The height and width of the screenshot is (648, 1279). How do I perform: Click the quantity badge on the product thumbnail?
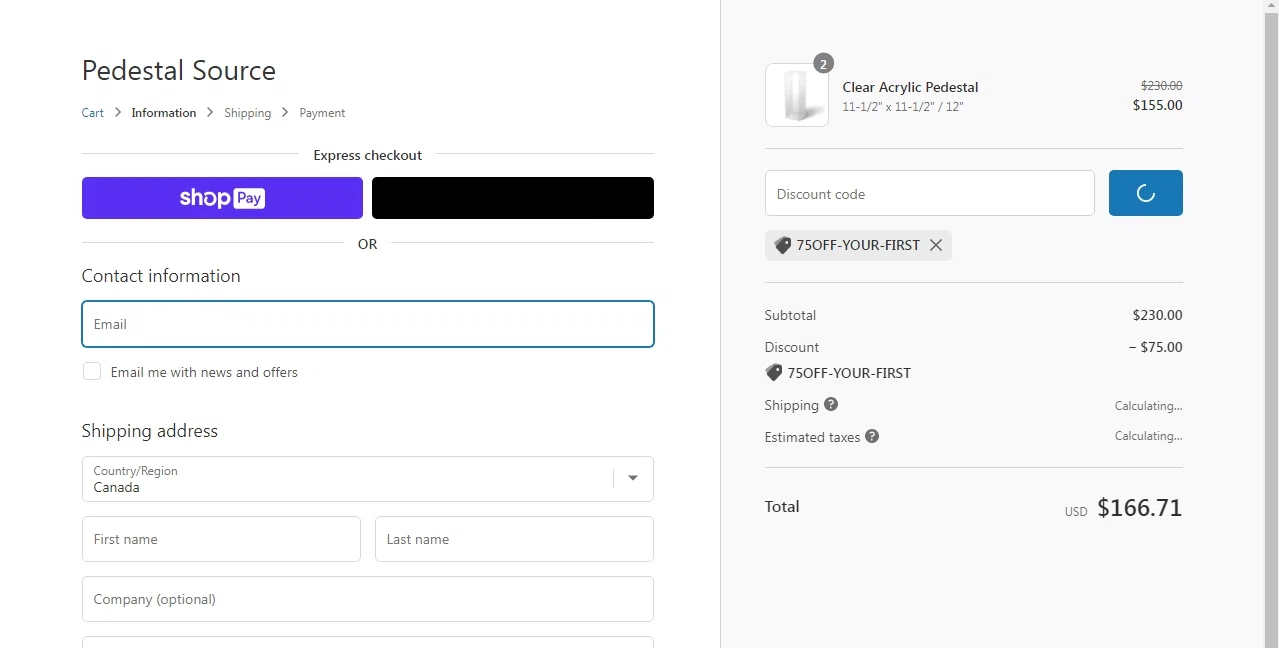pos(823,64)
